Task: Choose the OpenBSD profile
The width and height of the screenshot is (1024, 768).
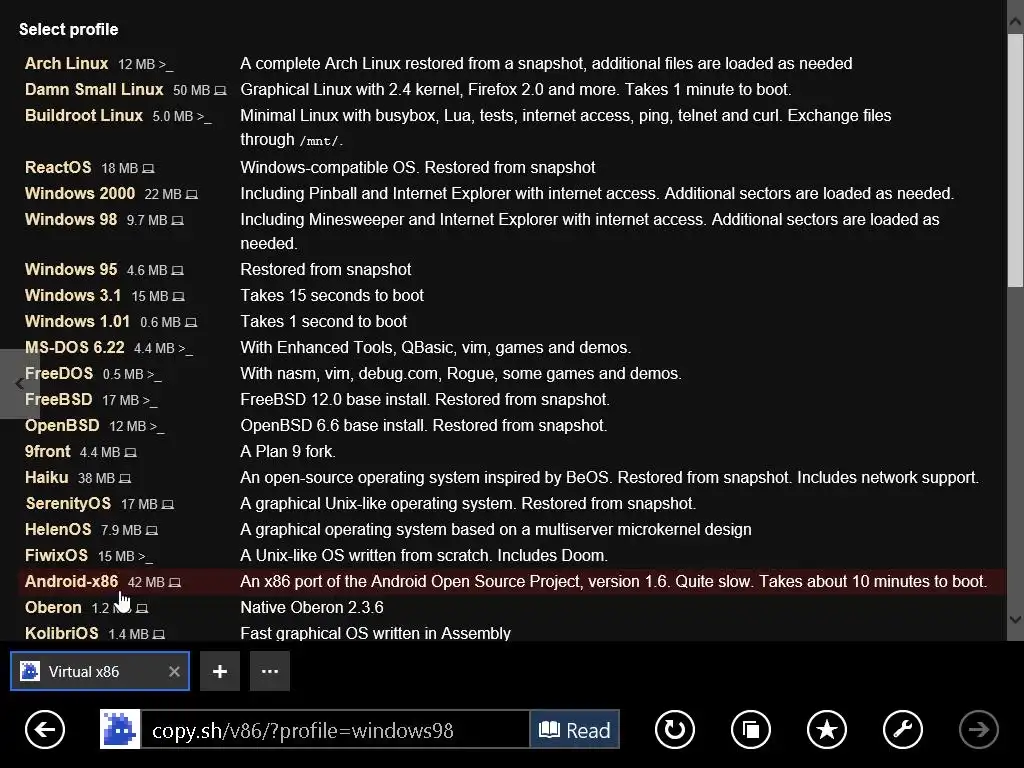Action: 62,426
